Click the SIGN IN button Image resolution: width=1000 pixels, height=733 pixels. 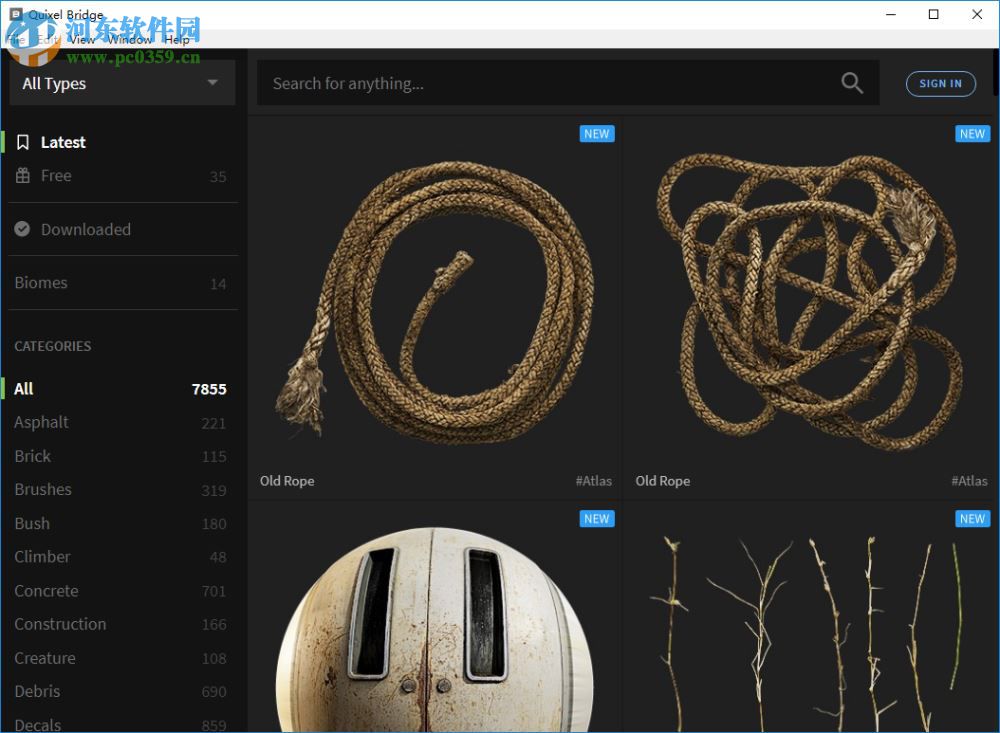[940, 84]
